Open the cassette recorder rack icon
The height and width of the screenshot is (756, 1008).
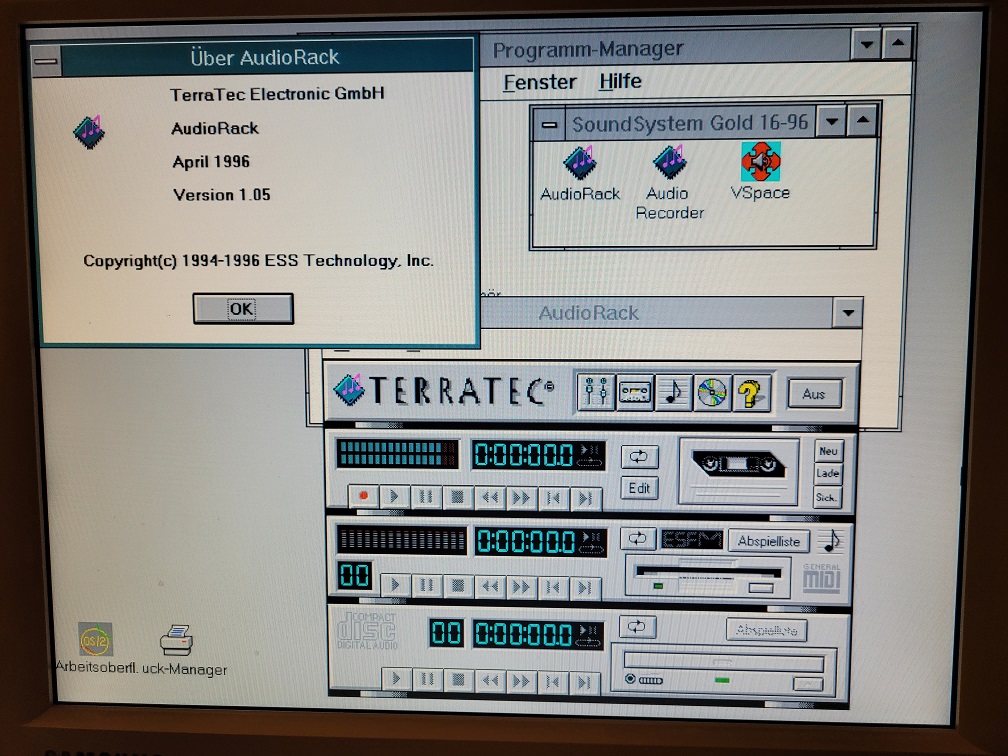pyautogui.click(x=634, y=392)
